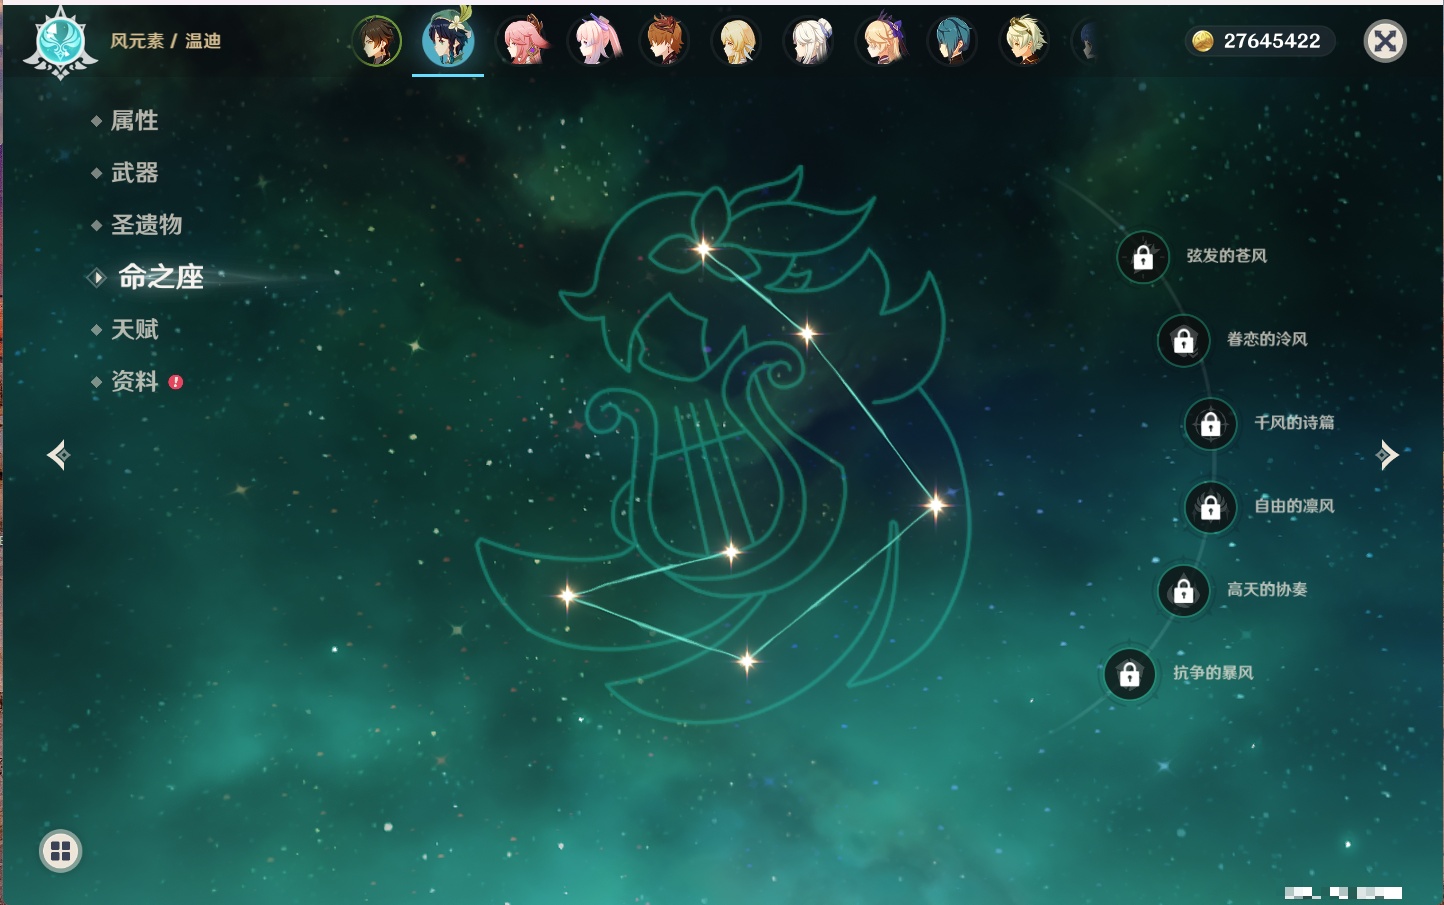Click the Mora coin icon

(1202, 41)
